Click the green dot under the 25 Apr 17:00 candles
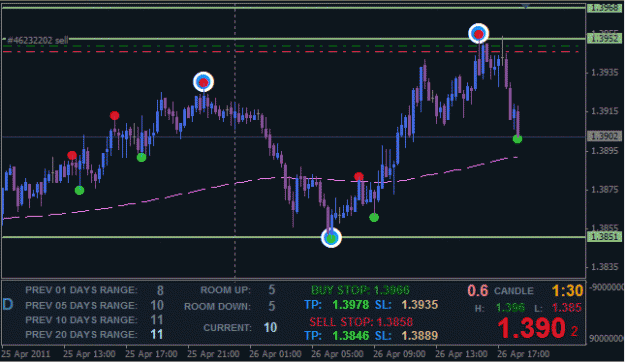Screen dimensions: 625x362 tap(141, 157)
